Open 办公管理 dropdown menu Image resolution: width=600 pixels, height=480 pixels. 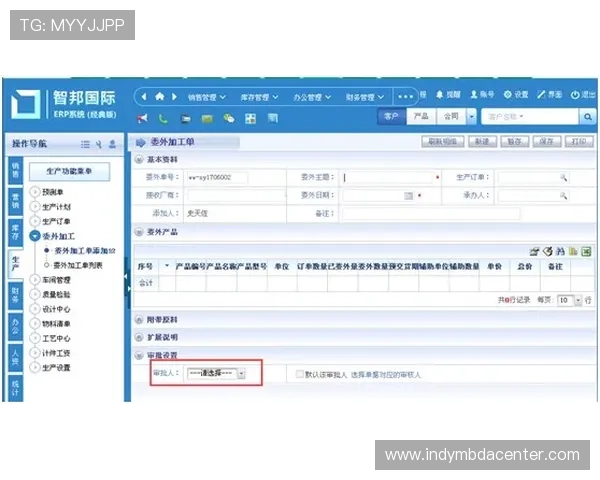[312, 97]
